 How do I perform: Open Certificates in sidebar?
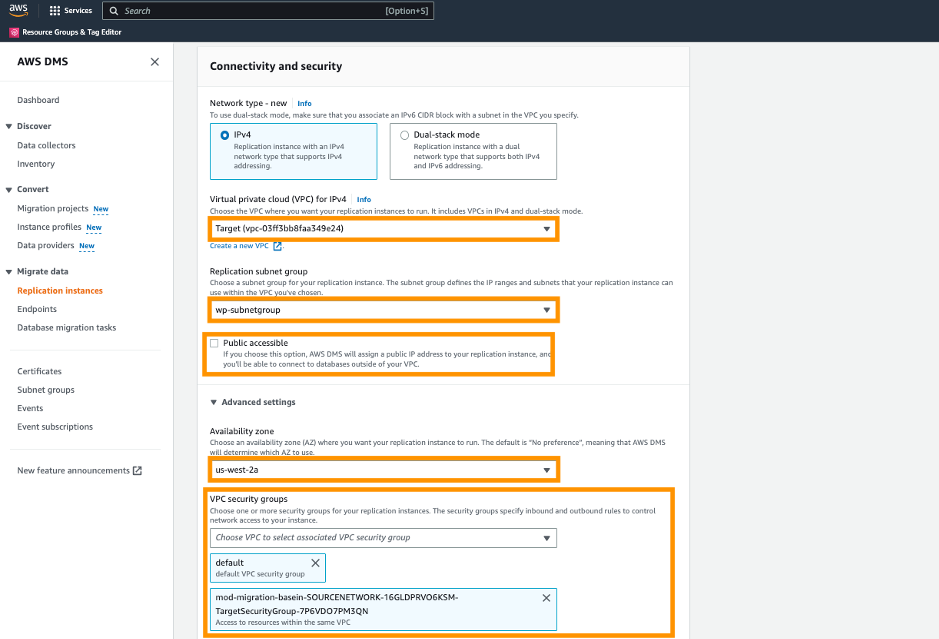[x=40, y=371]
